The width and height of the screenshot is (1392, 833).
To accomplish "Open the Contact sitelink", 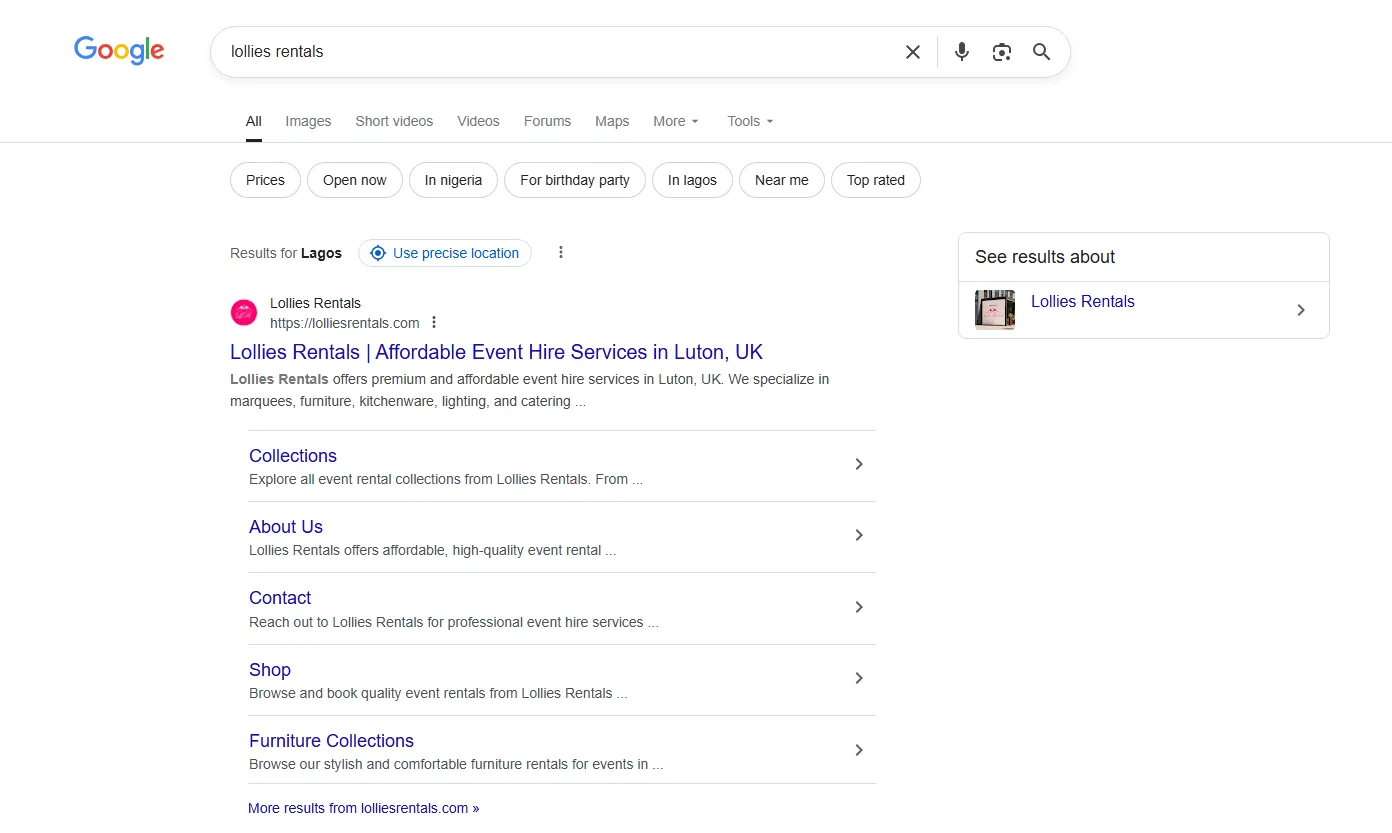I will [280, 598].
